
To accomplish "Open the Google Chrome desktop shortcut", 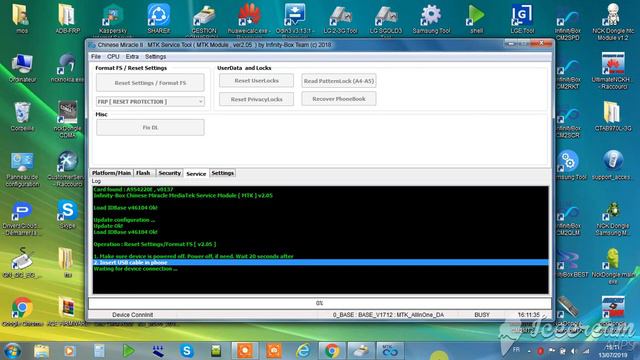I will pyautogui.click(x=22, y=312).
